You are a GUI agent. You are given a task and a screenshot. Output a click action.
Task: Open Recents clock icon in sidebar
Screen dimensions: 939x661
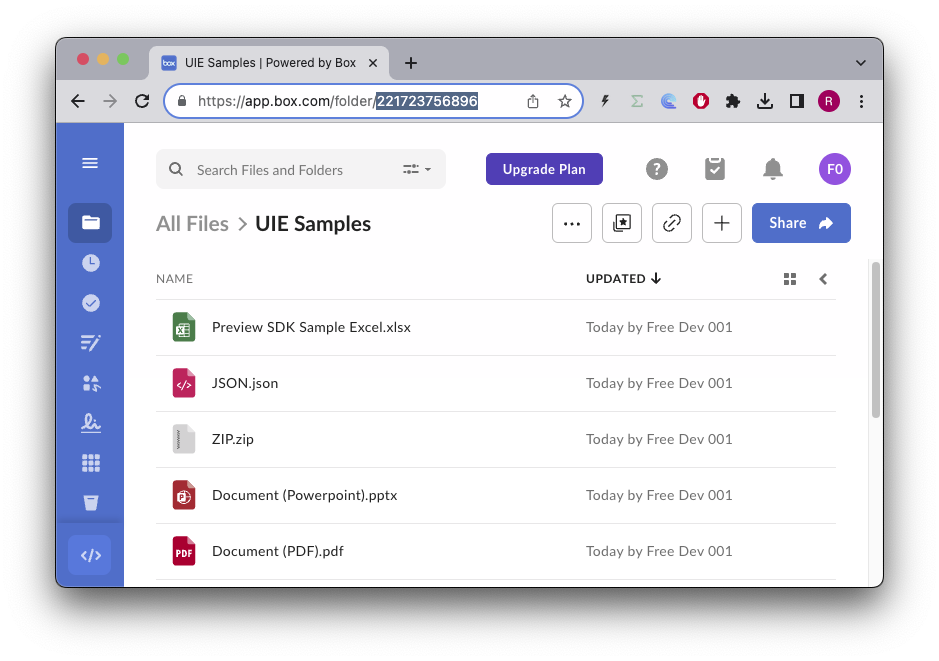(x=90, y=263)
